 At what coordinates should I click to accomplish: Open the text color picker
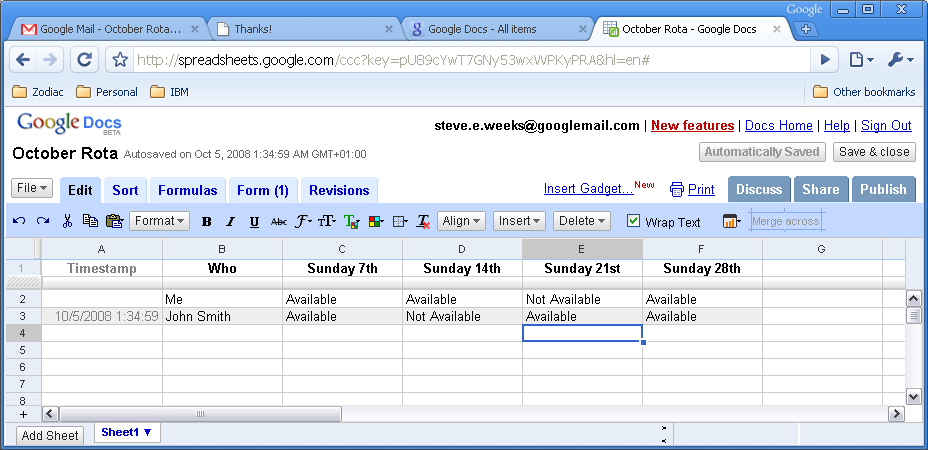[352, 222]
